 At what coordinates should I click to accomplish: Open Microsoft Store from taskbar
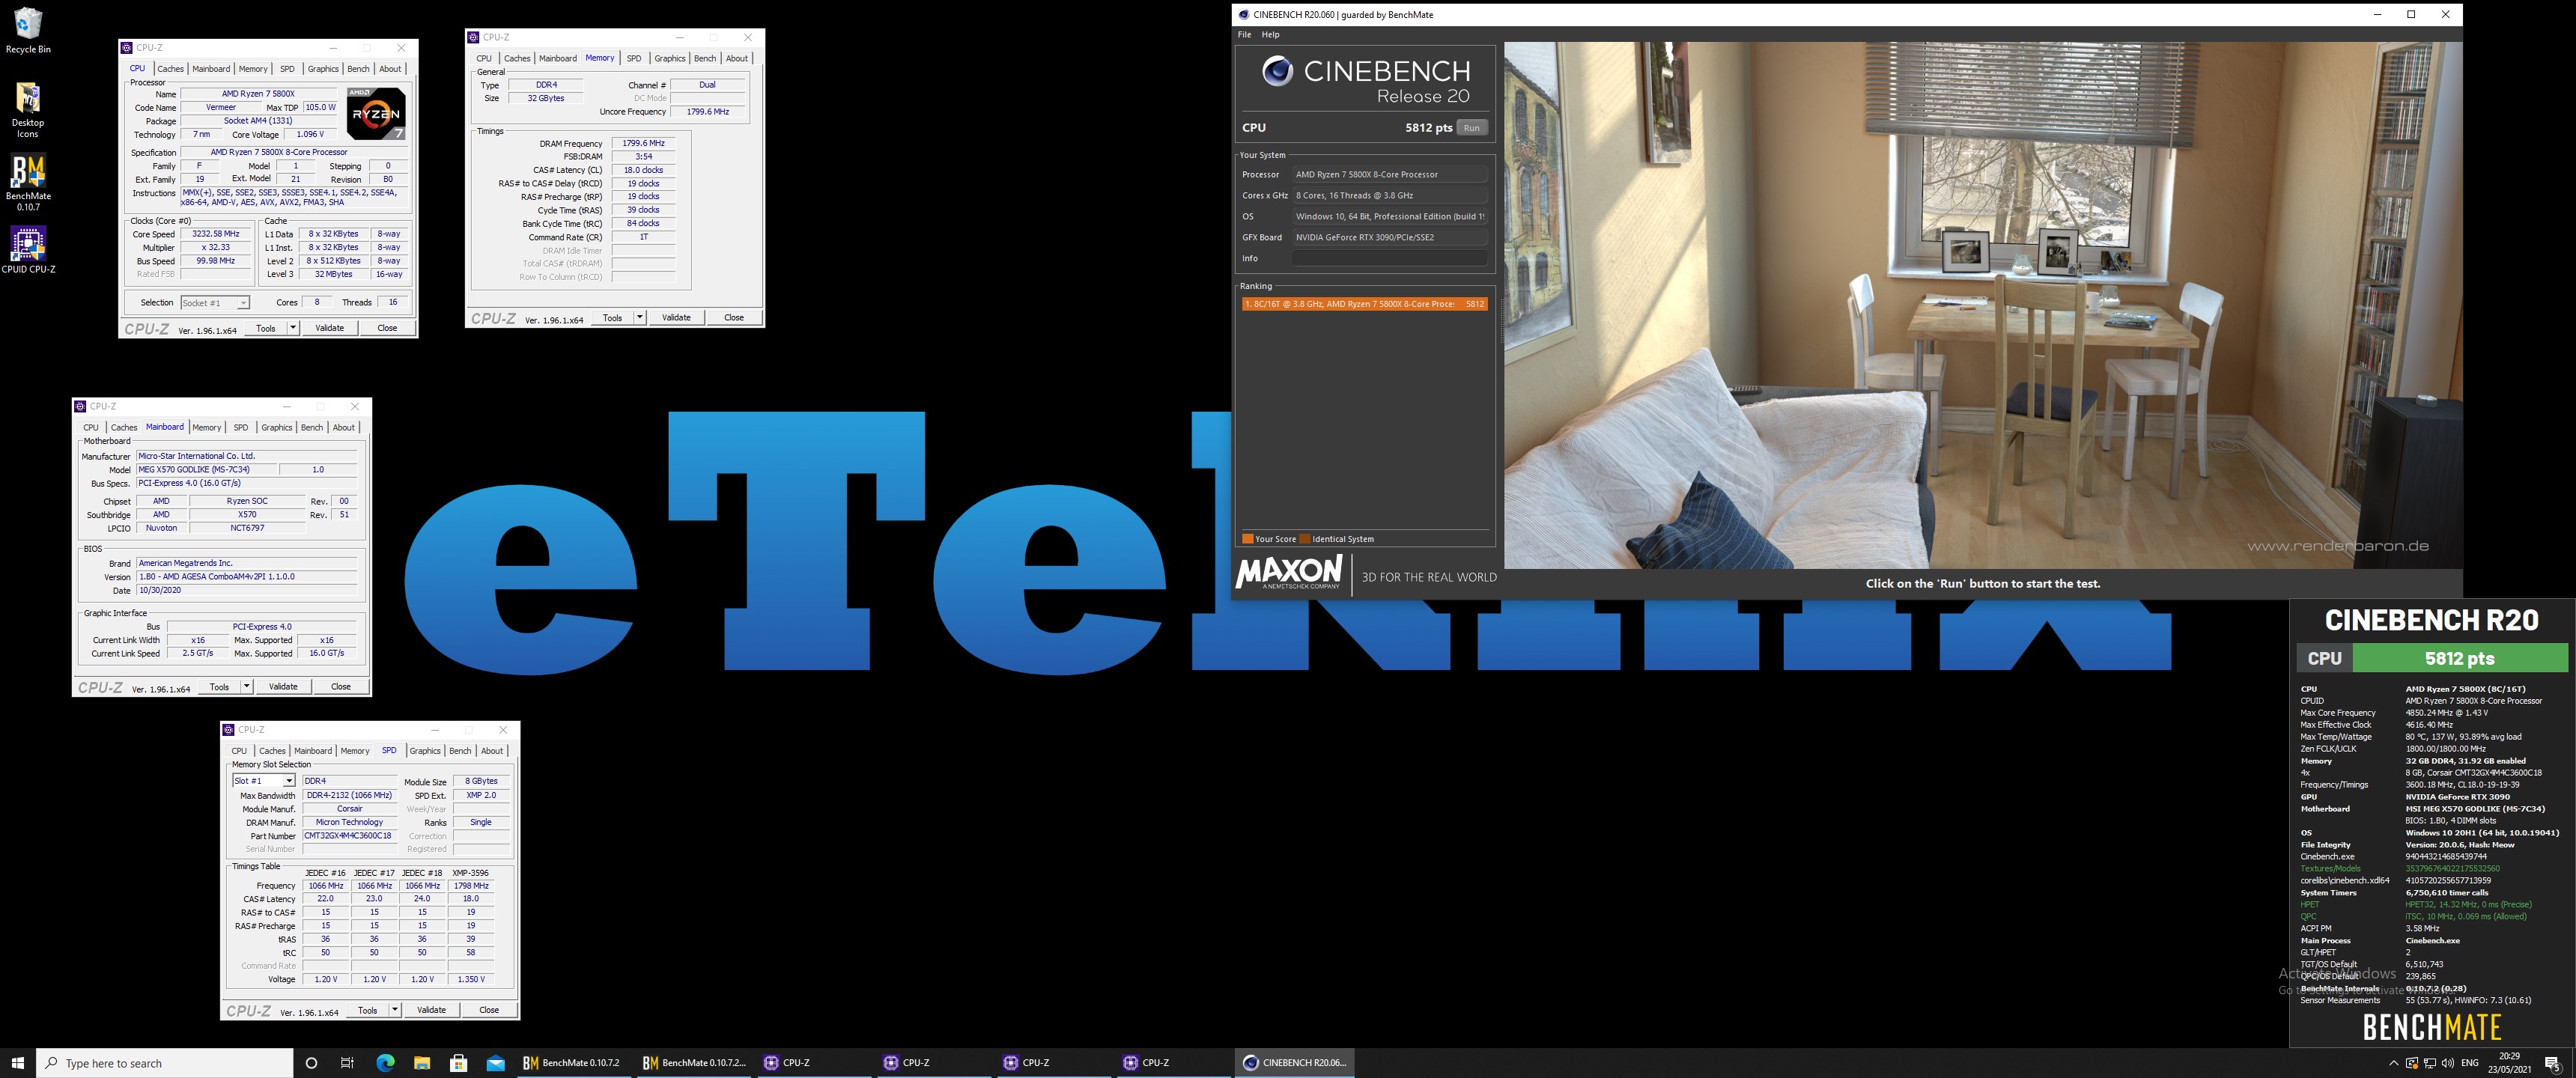point(459,1063)
